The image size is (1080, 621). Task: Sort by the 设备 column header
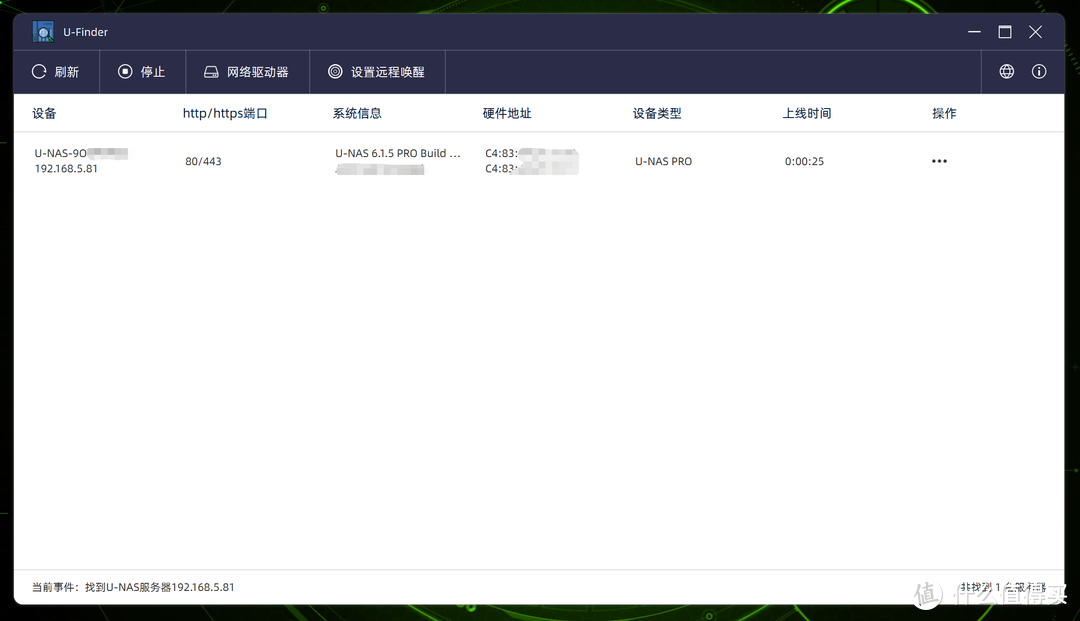[x=44, y=113]
